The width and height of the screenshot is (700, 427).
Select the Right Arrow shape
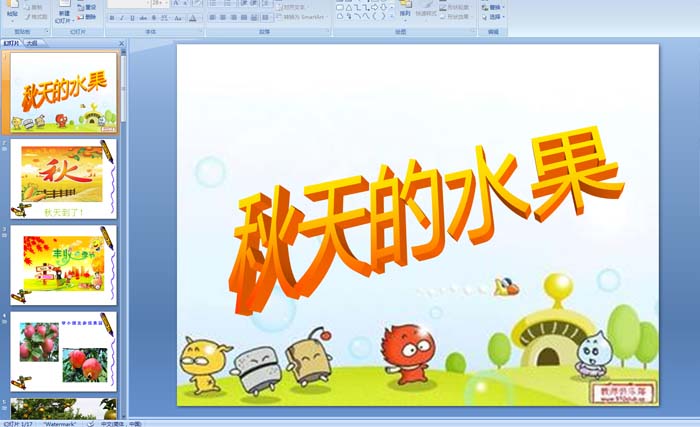tap(375, 8)
